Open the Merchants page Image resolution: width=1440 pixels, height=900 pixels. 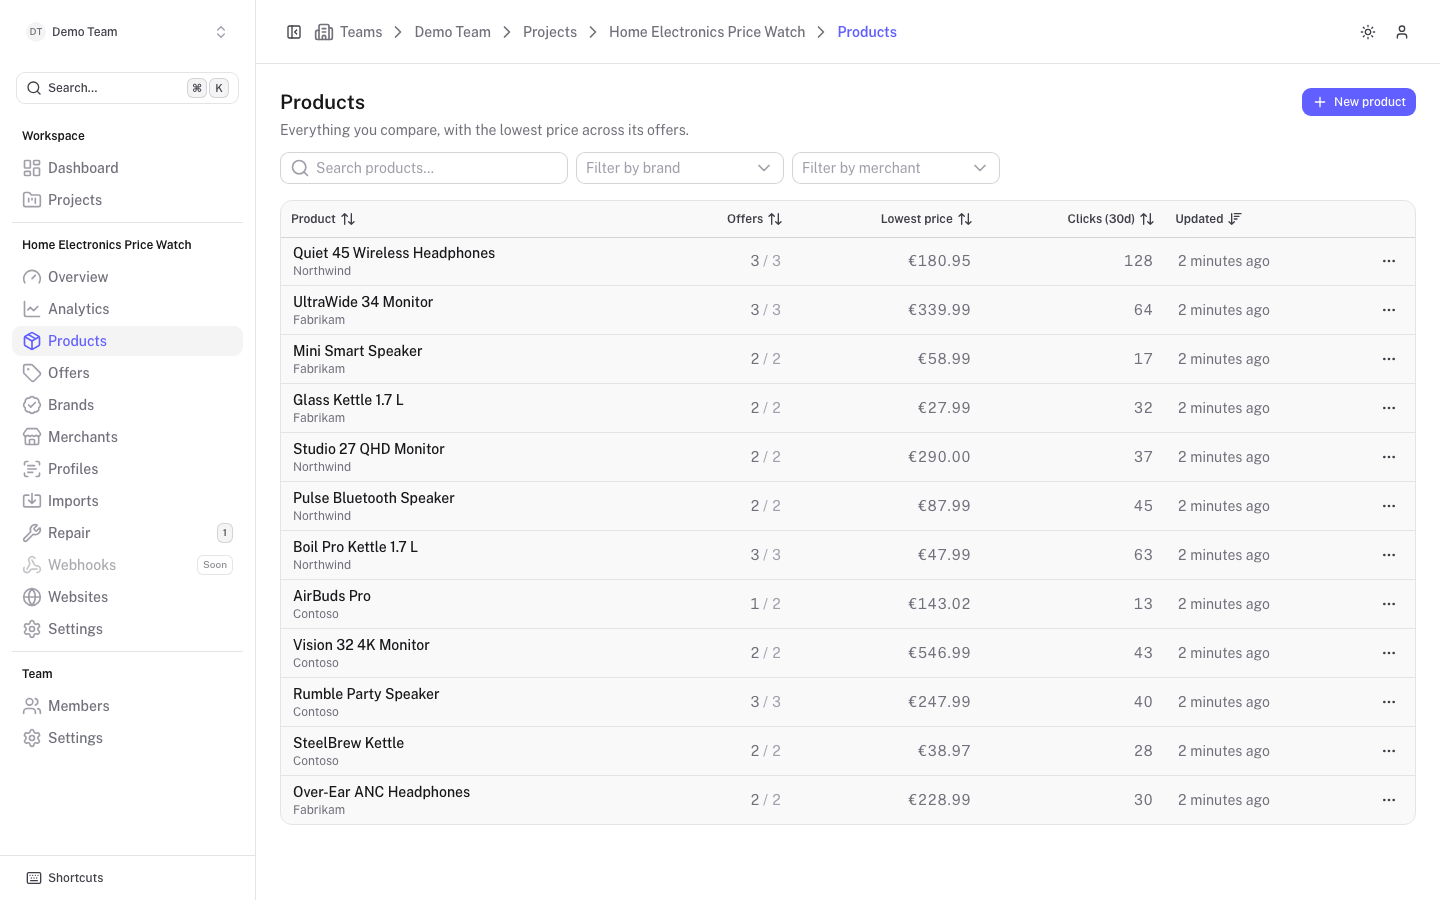127,437
